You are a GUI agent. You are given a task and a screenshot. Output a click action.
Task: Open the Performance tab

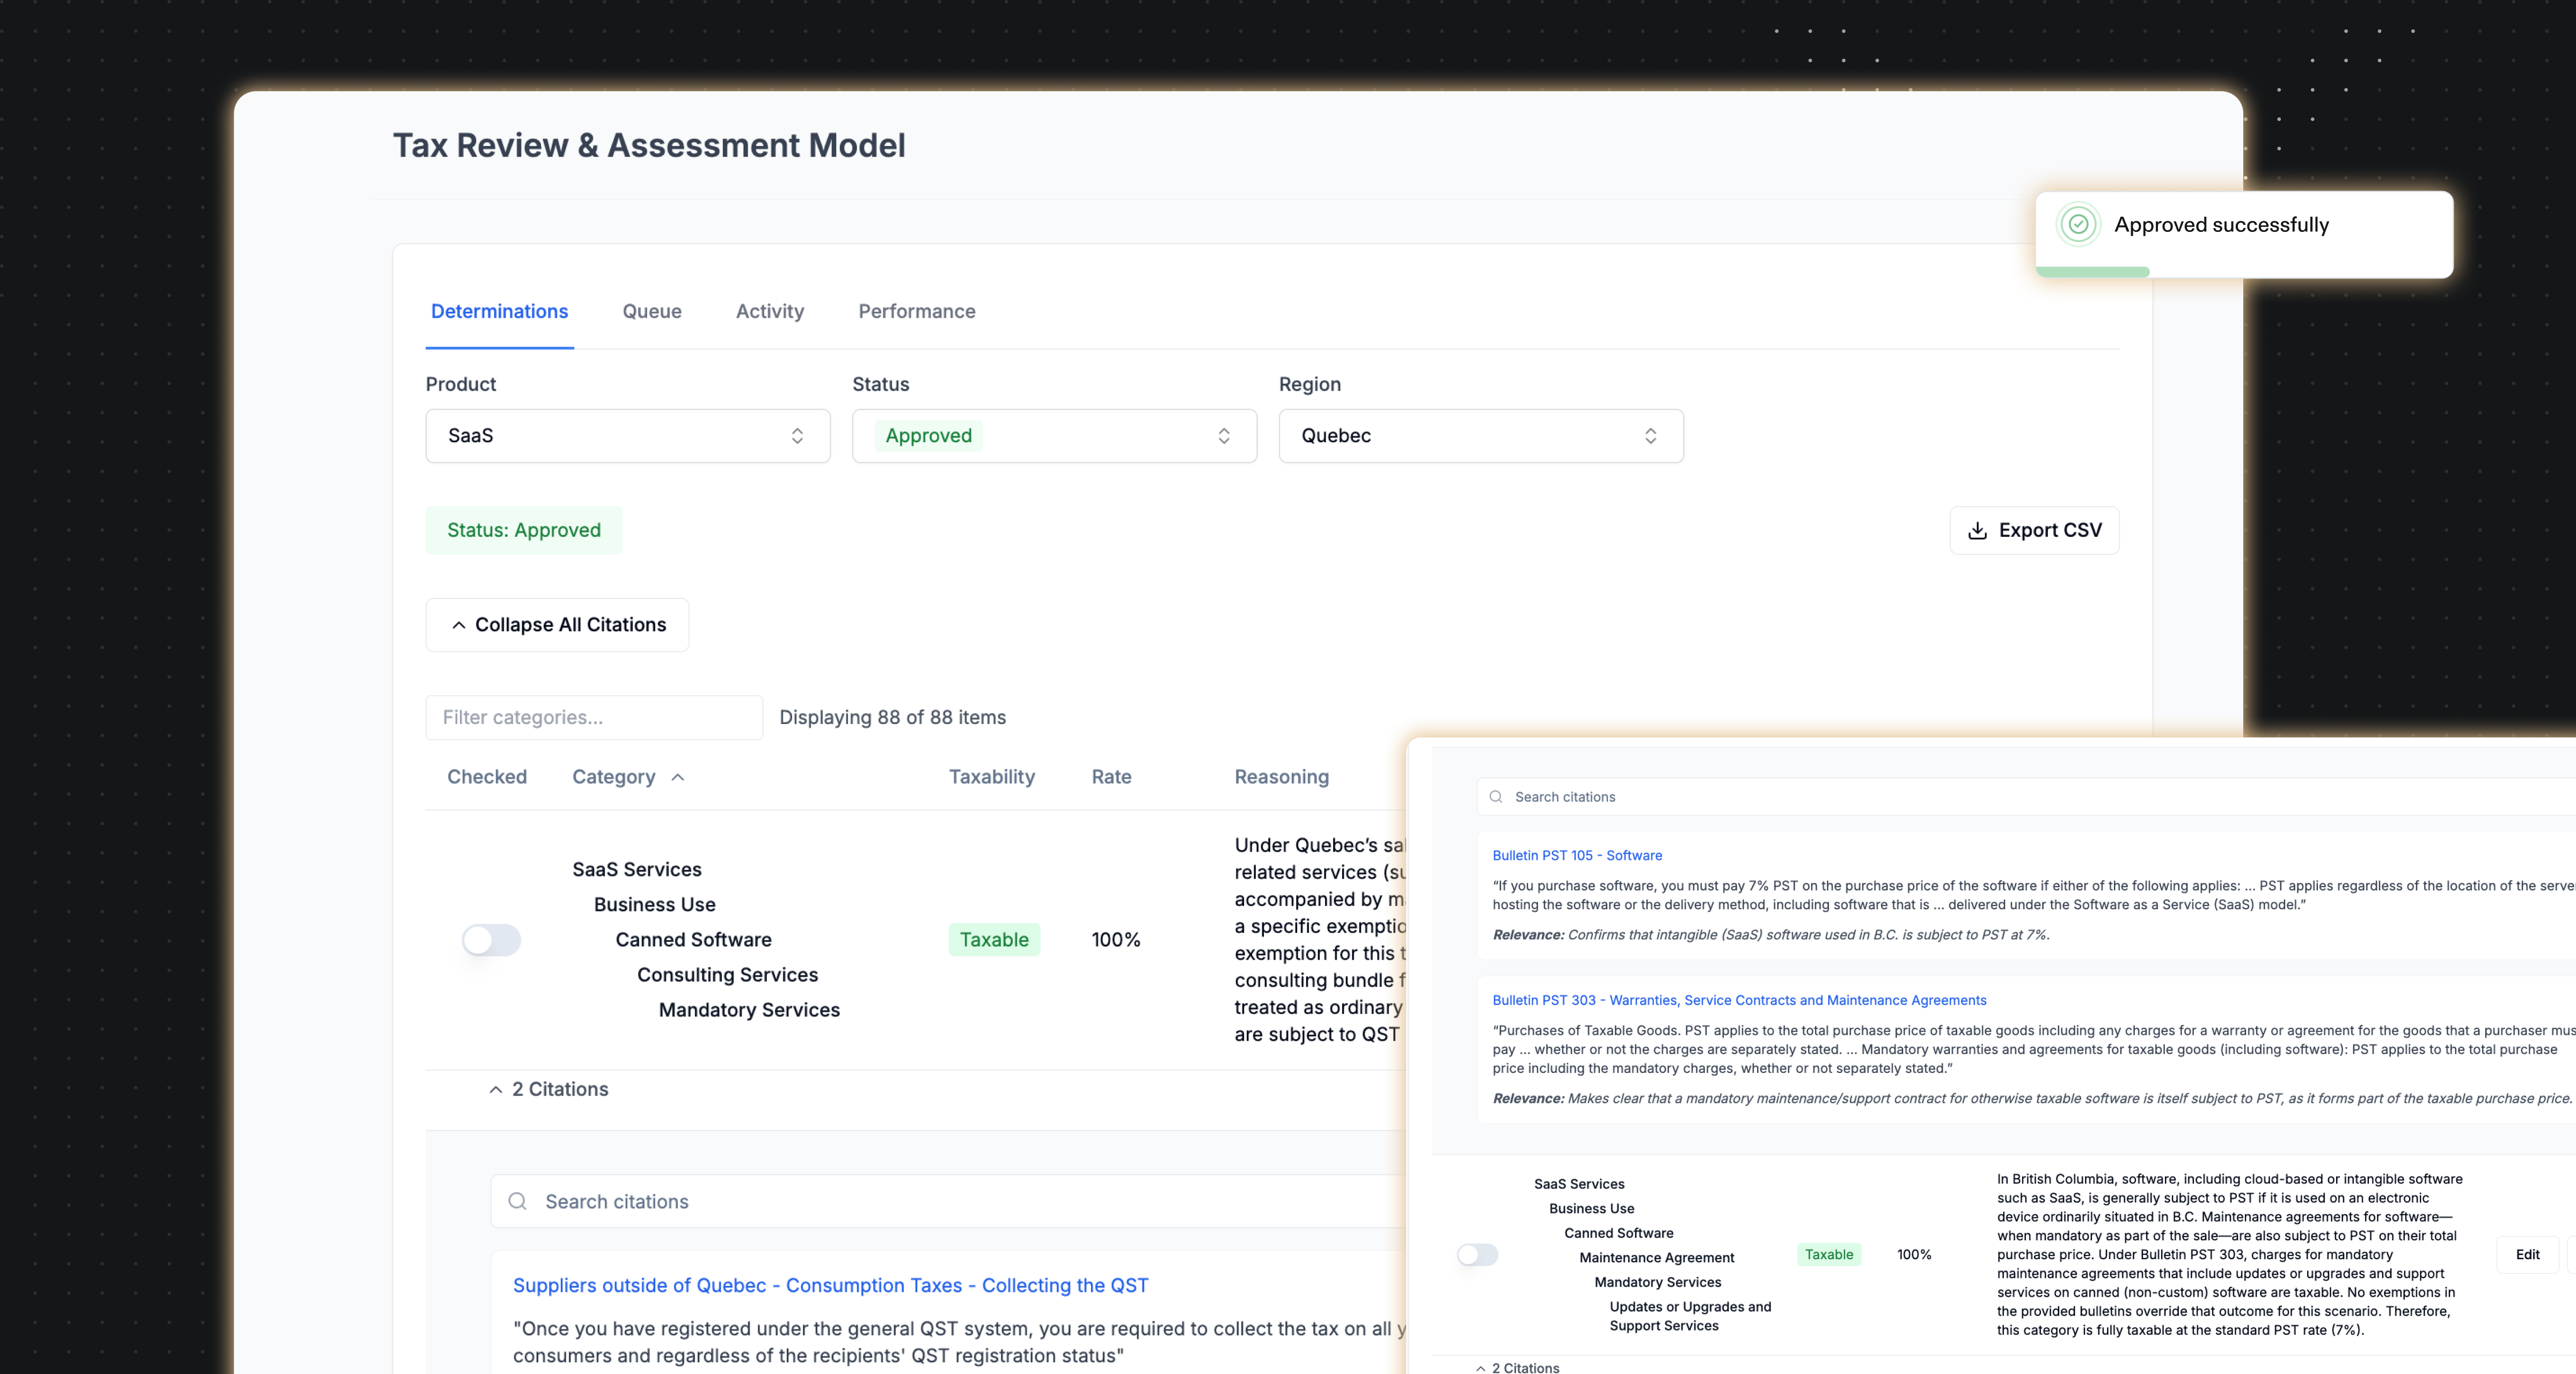916,311
